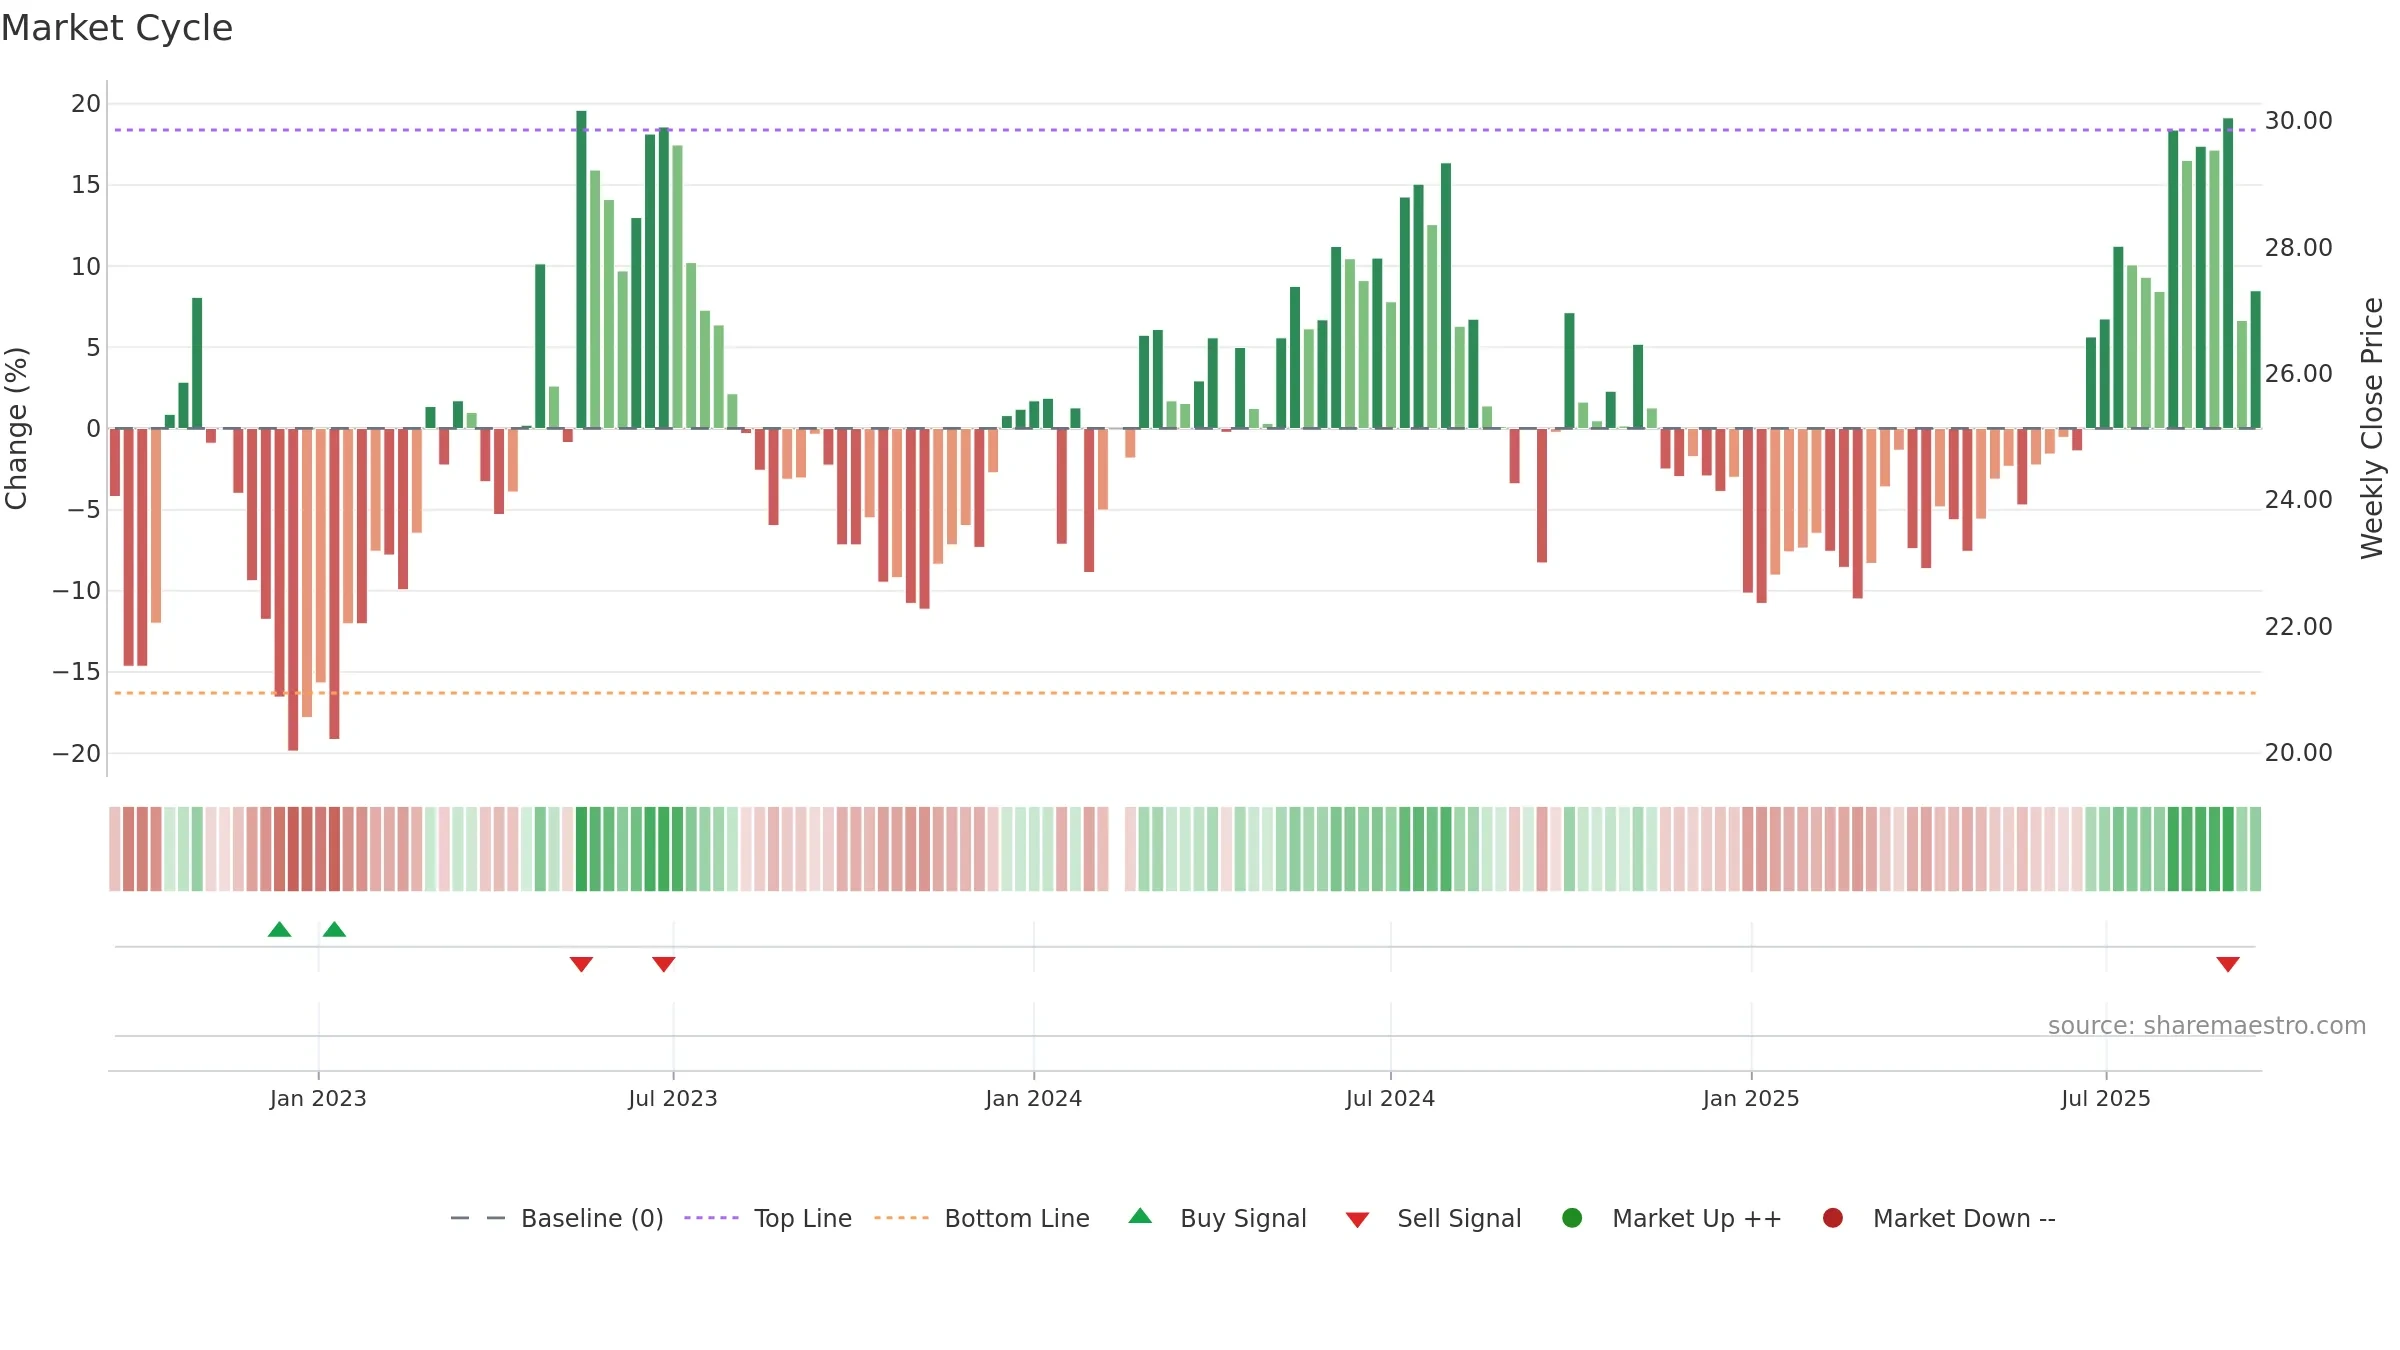Screen dimensions: 2400x1350
Task: Click the Change (%) axis title
Action: pos(17,428)
